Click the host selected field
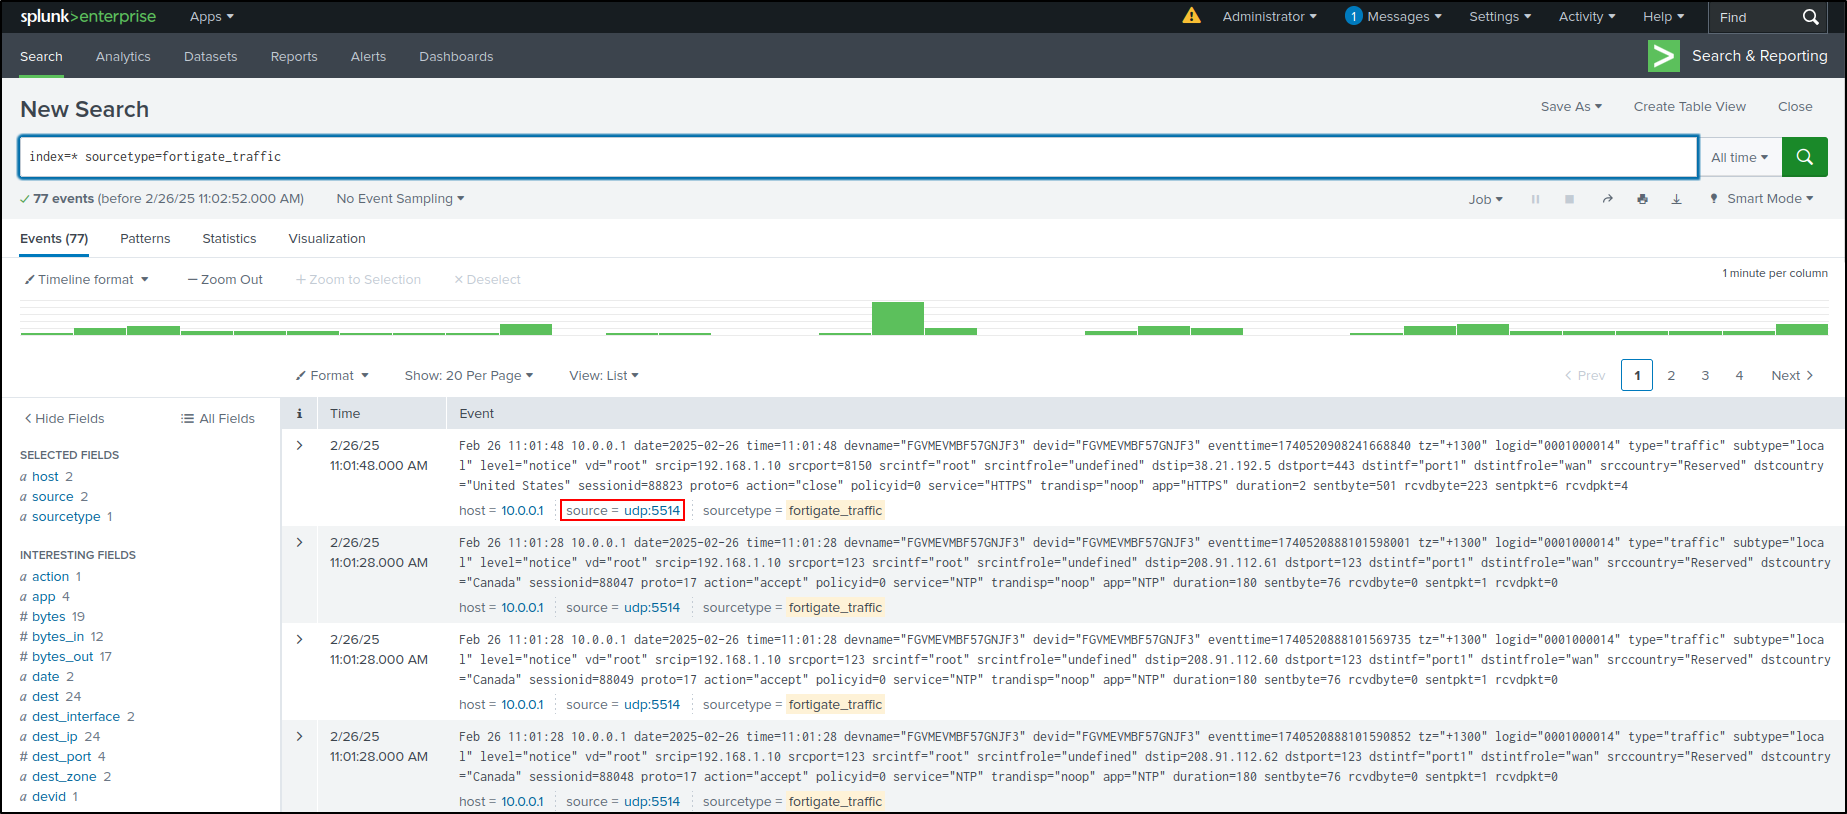The width and height of the screenshot is (1847, 814). (x=45, y=477)
